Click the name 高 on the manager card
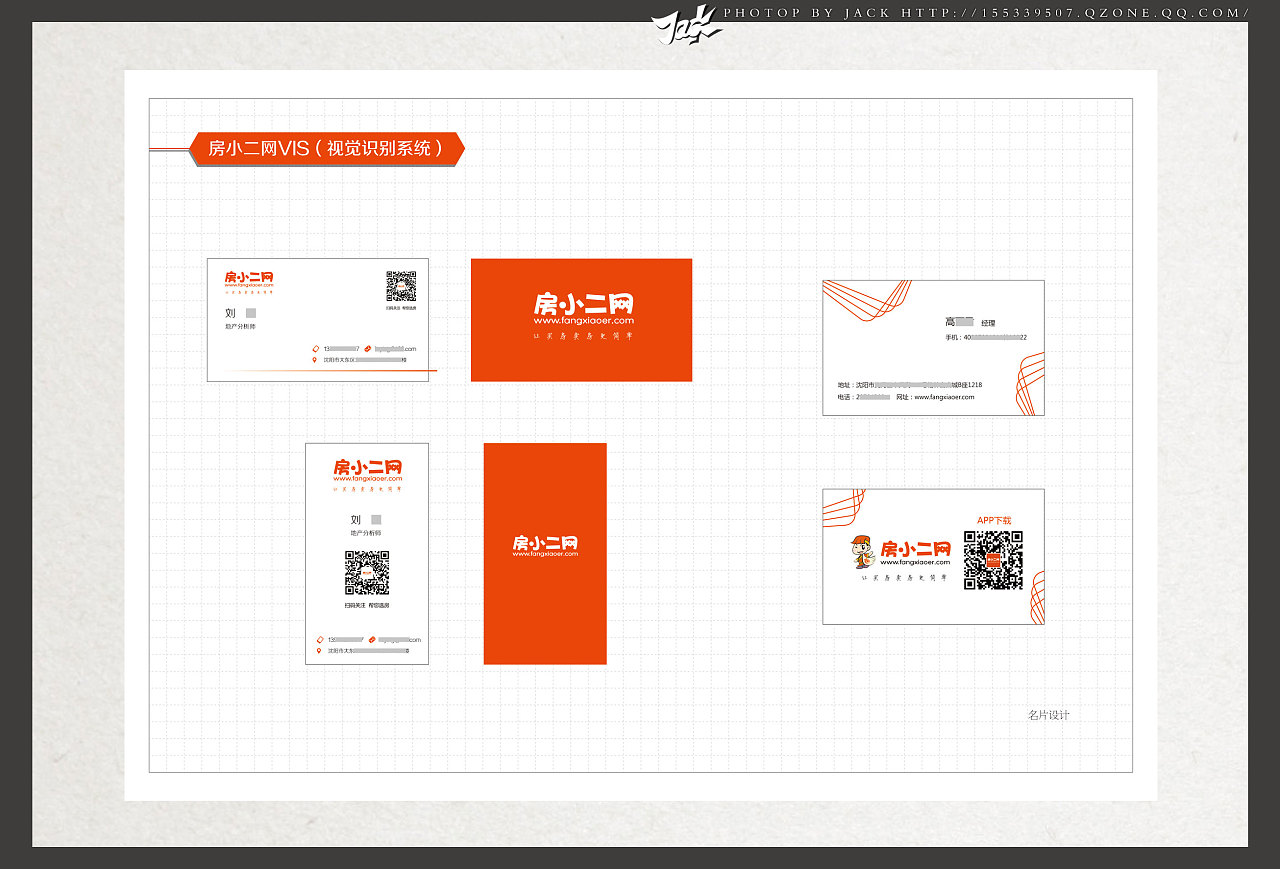 (x=950, y=322)
